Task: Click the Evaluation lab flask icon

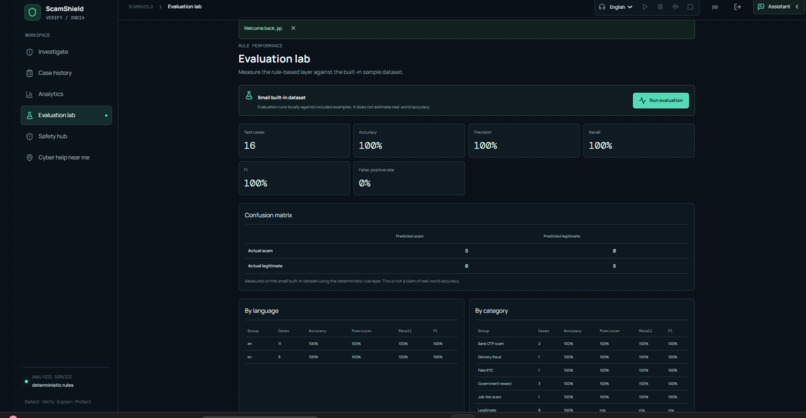Action: (29, 115)
